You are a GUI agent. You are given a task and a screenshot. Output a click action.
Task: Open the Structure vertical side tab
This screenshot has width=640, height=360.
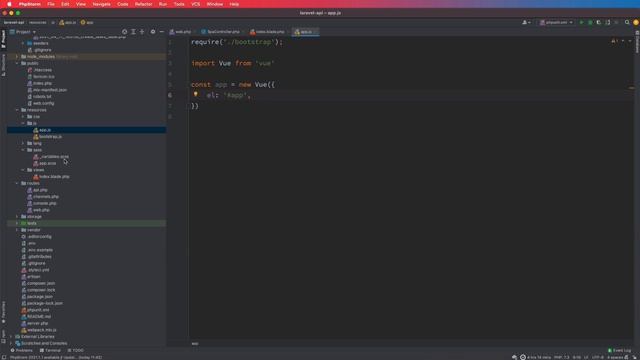(3, 65)
